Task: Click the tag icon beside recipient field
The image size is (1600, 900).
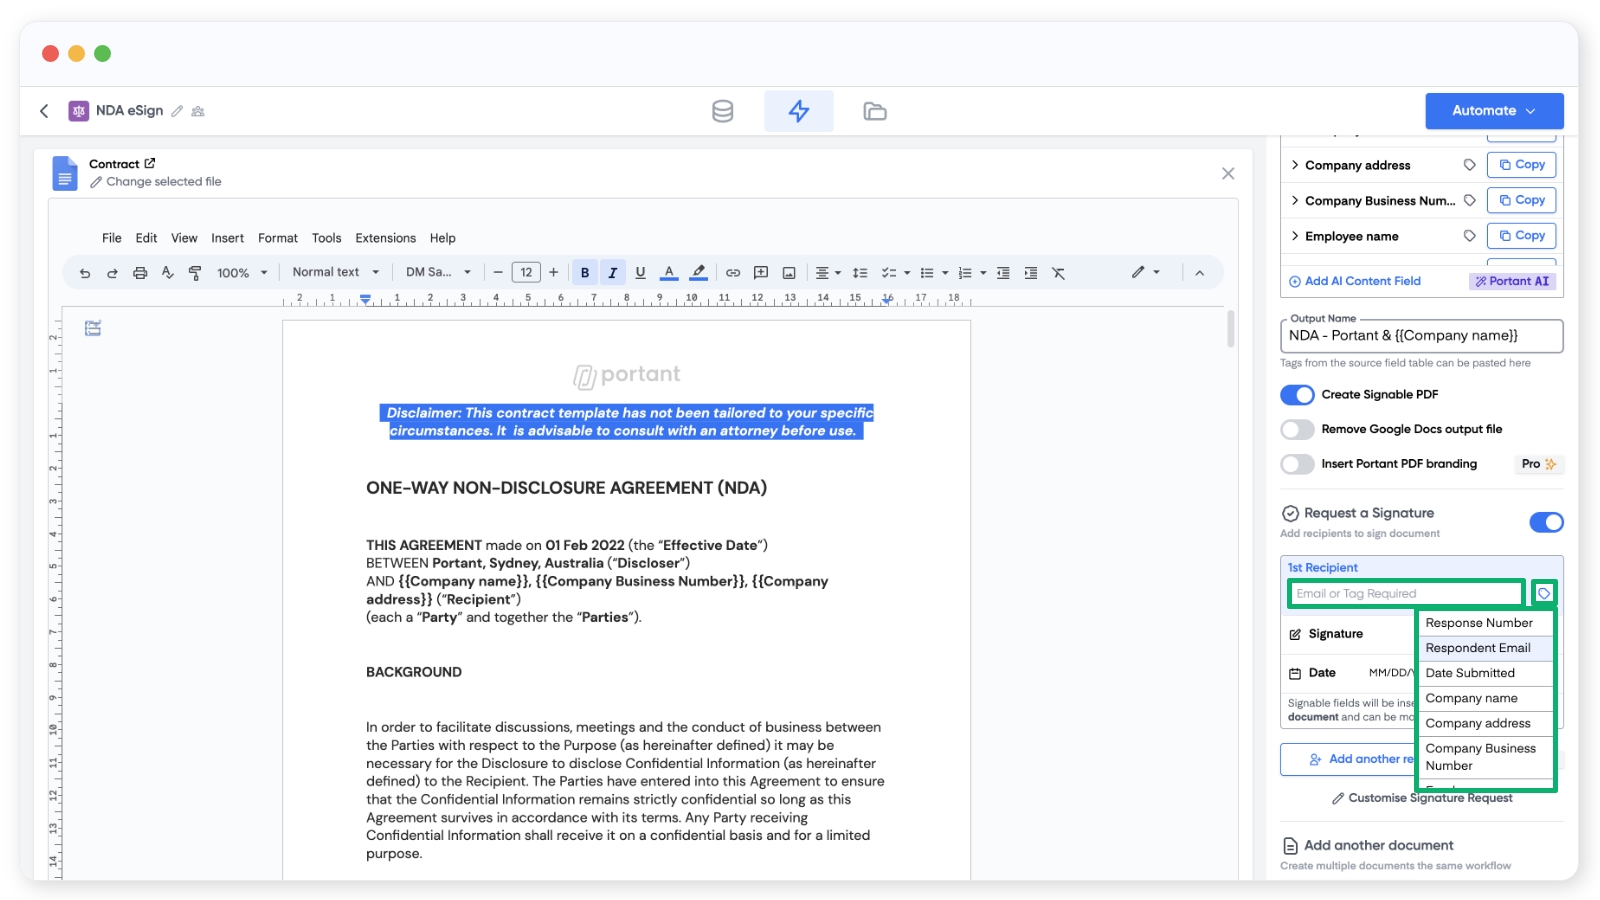Action: point(1544,594)
